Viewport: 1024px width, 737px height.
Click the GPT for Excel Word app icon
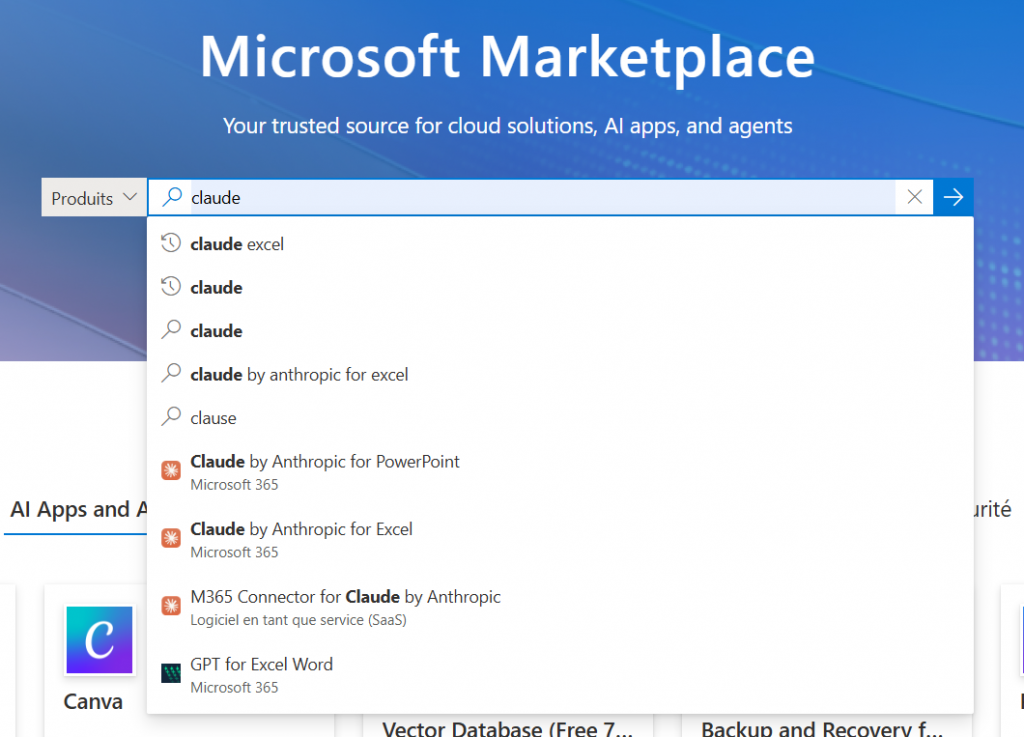(172, 673)
